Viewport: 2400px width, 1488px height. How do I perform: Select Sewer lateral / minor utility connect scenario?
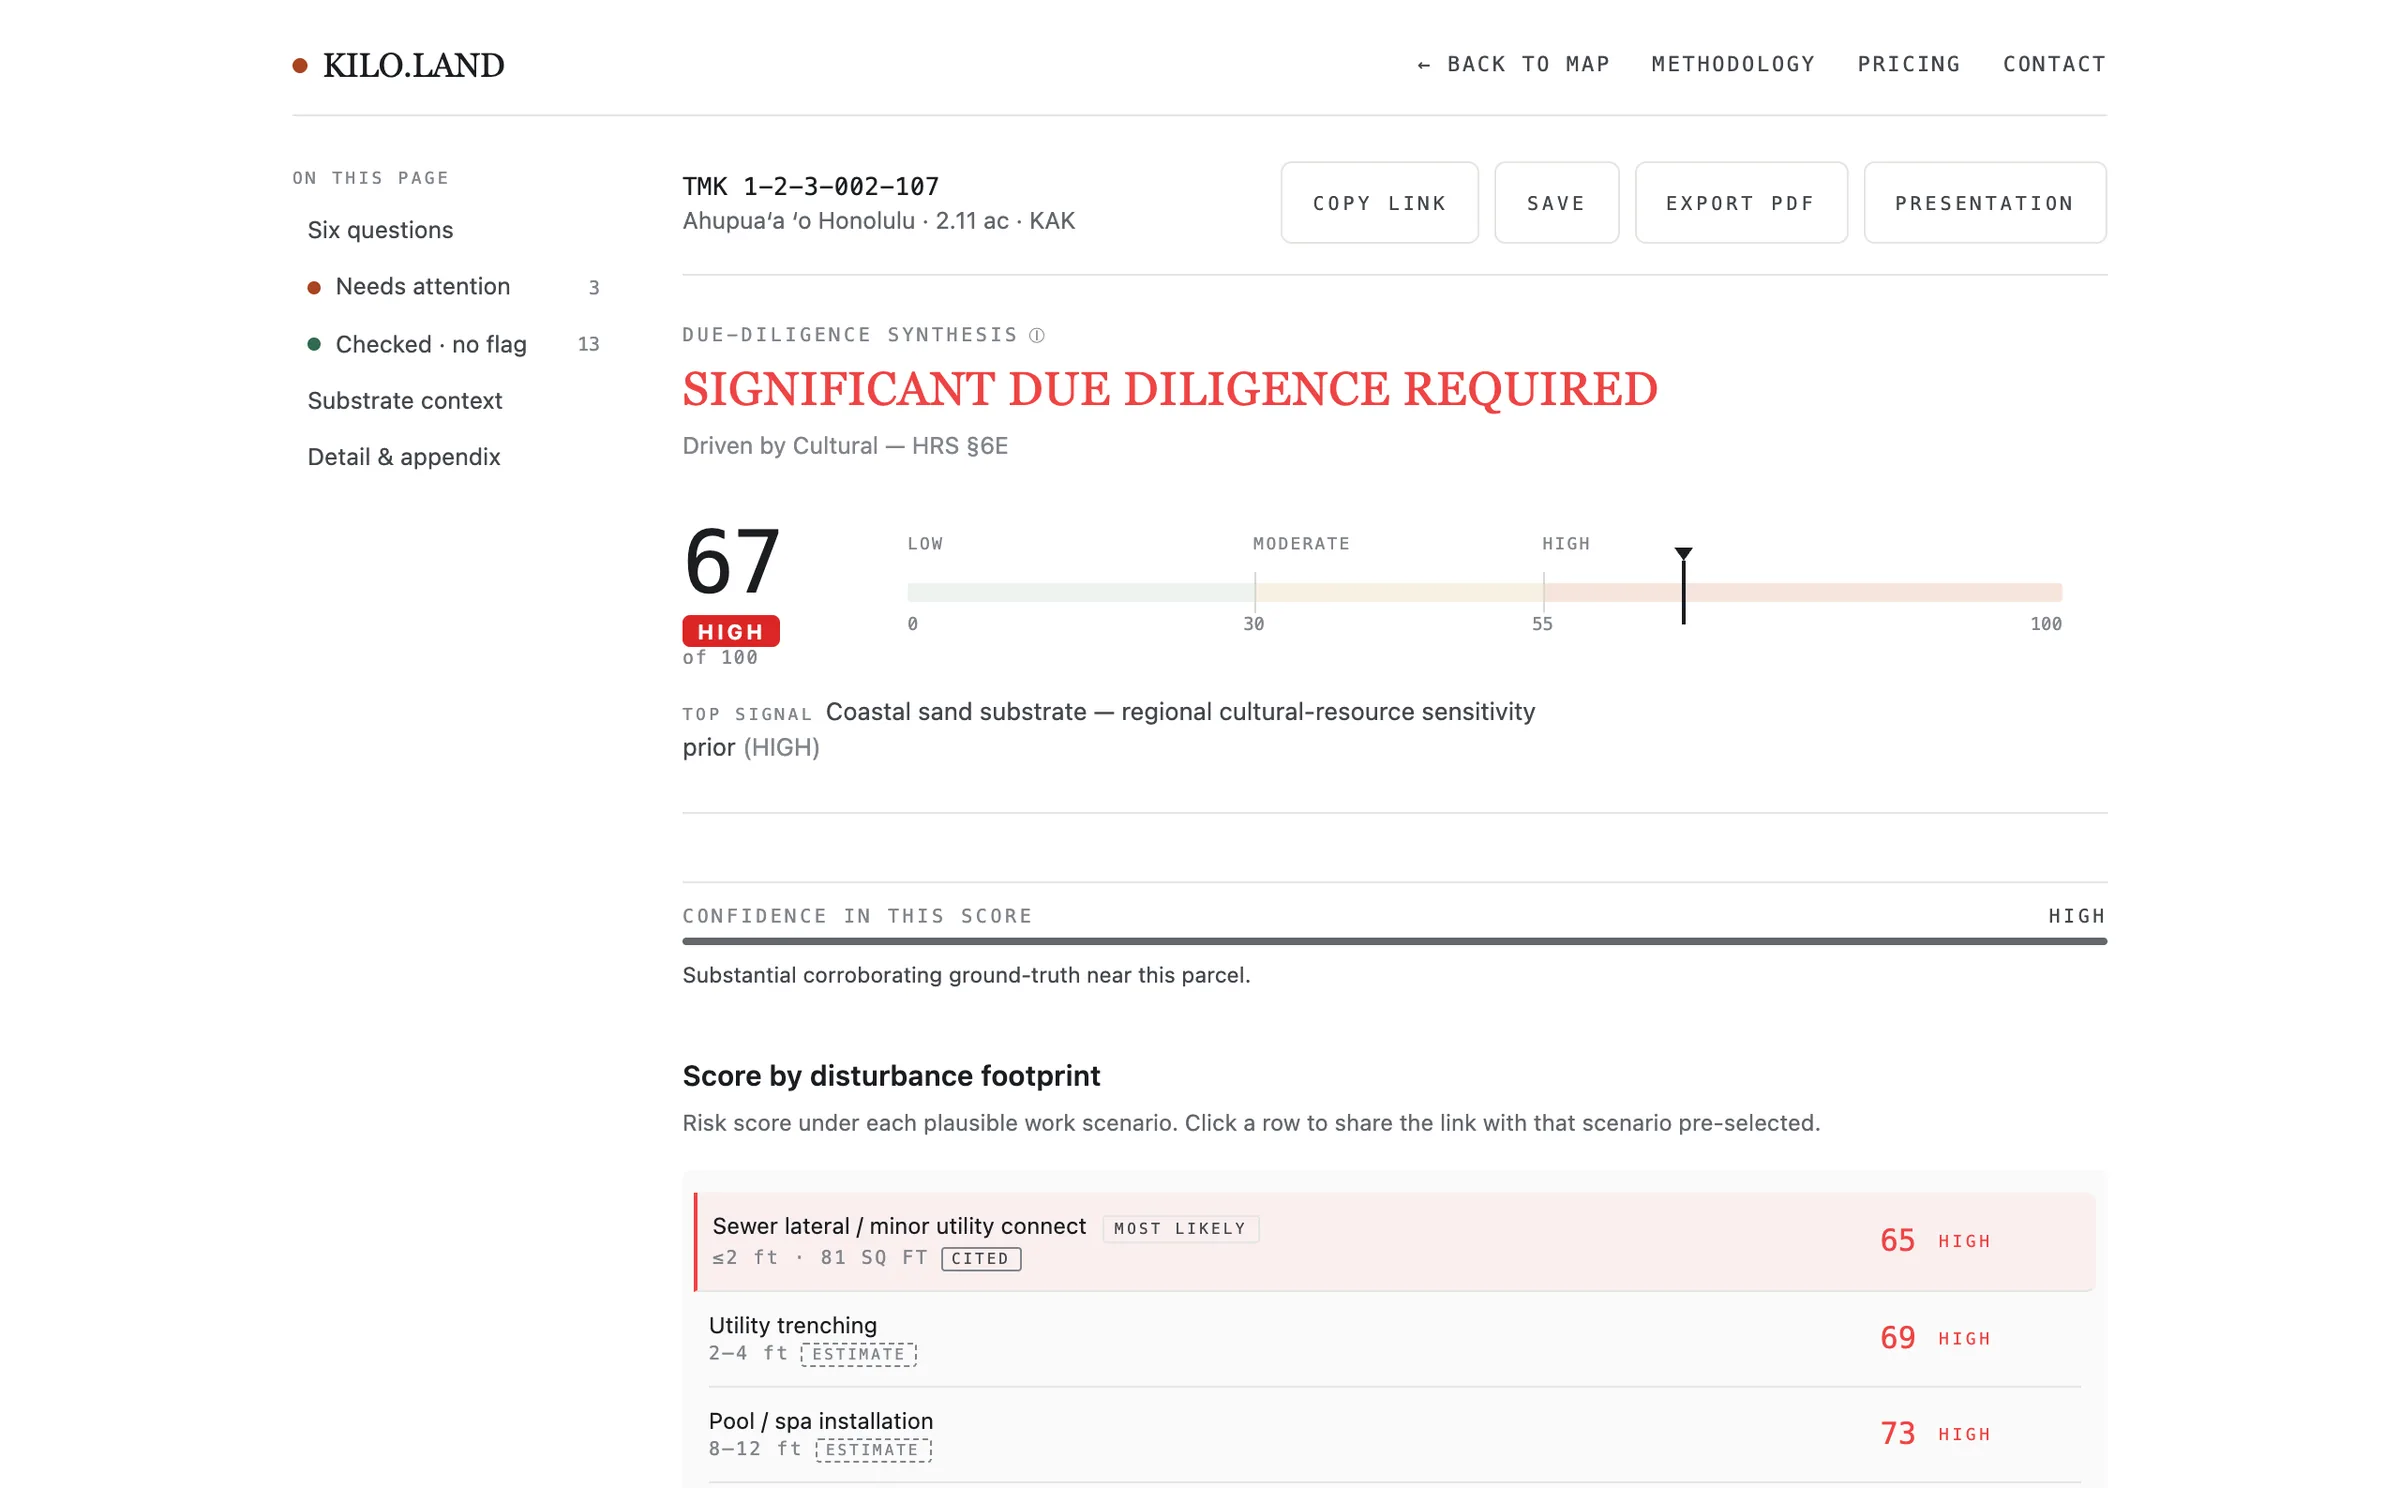point(1394,1241)
